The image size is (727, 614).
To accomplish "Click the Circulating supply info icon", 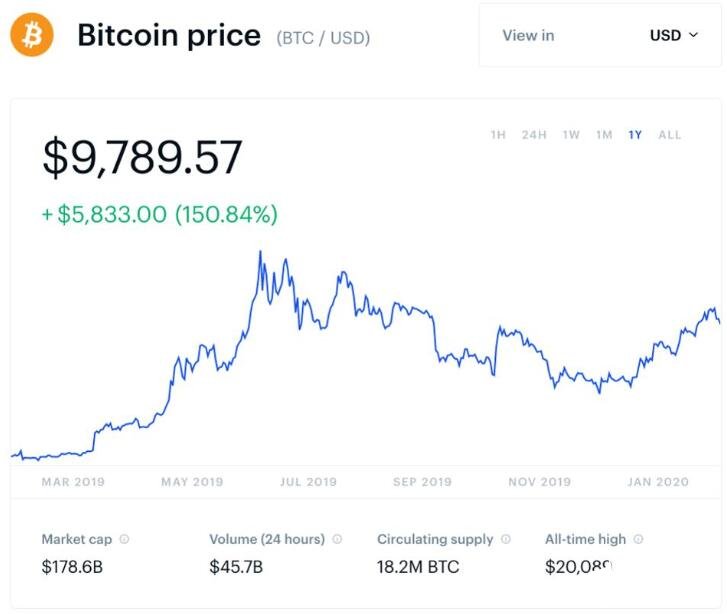I will coord(505,539).
